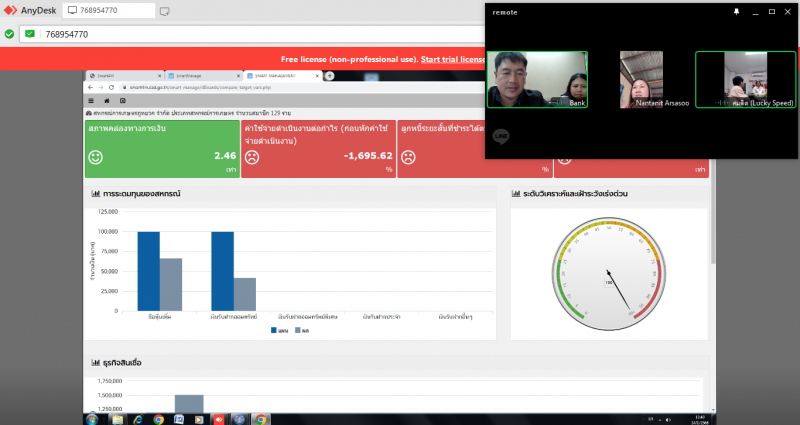Open media player icon on remote taskbar
The height and width of the screenshot is (425, 800).
point(199,419)
